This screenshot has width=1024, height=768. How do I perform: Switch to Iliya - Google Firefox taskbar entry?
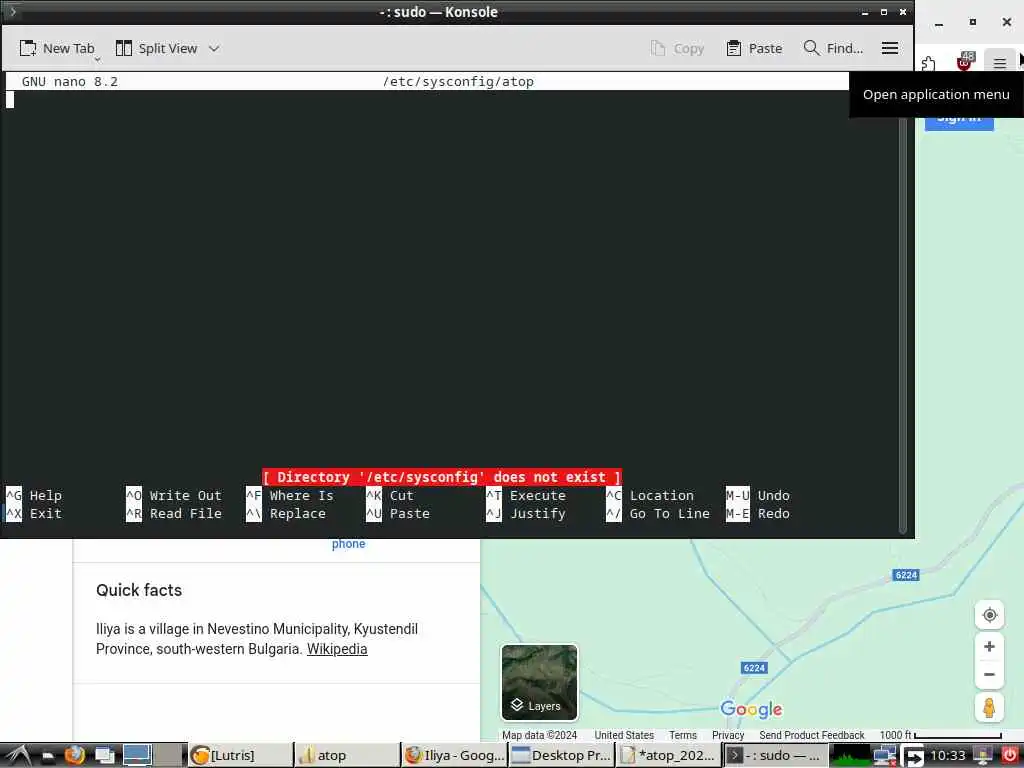point(454,756)
